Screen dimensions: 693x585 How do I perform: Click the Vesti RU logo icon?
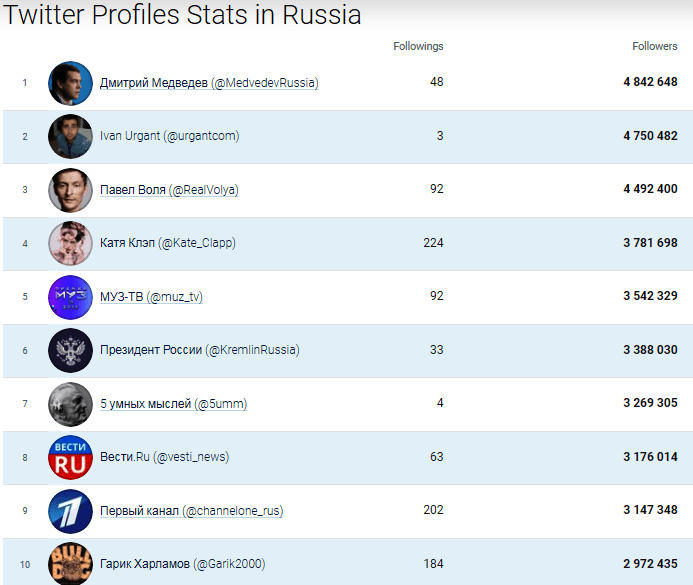[70, 458]
